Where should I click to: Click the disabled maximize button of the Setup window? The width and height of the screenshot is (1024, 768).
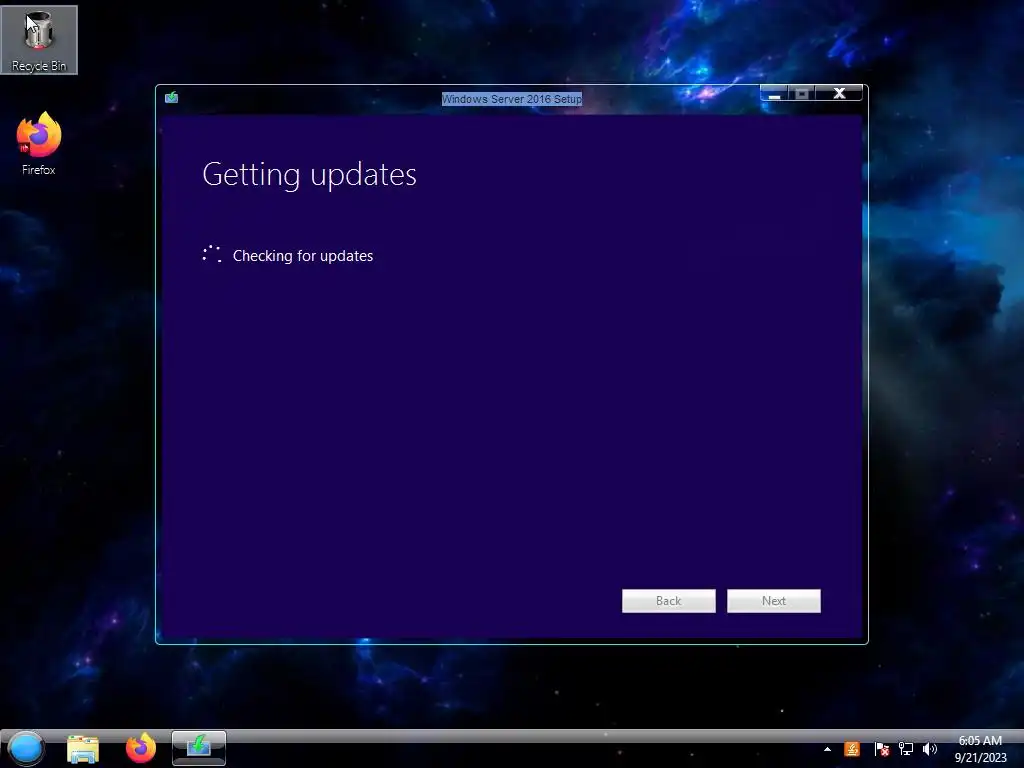[x=802, y=93]
